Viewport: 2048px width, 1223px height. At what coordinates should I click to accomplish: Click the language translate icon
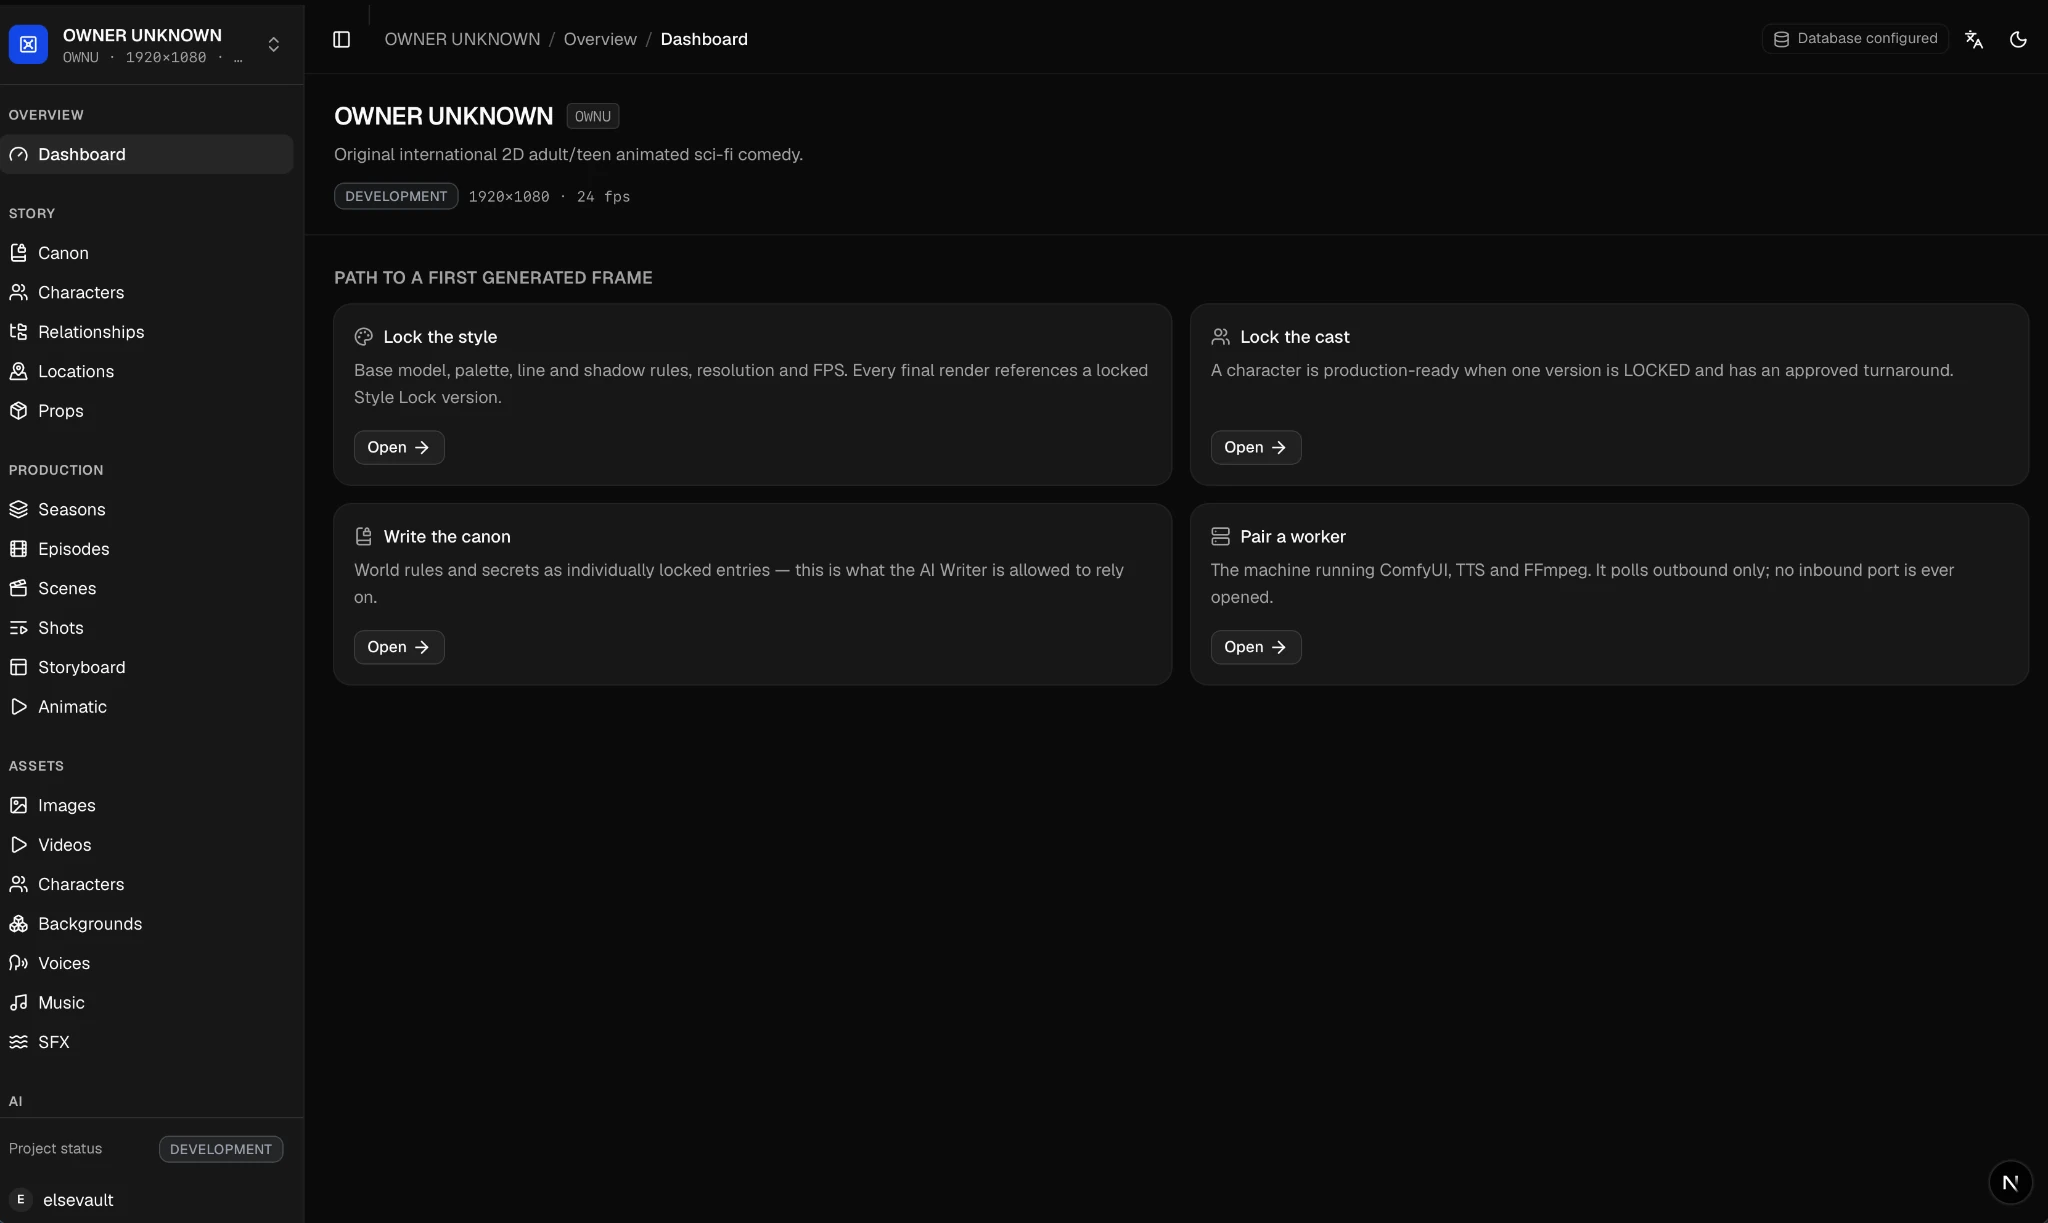coord(1974,39)
